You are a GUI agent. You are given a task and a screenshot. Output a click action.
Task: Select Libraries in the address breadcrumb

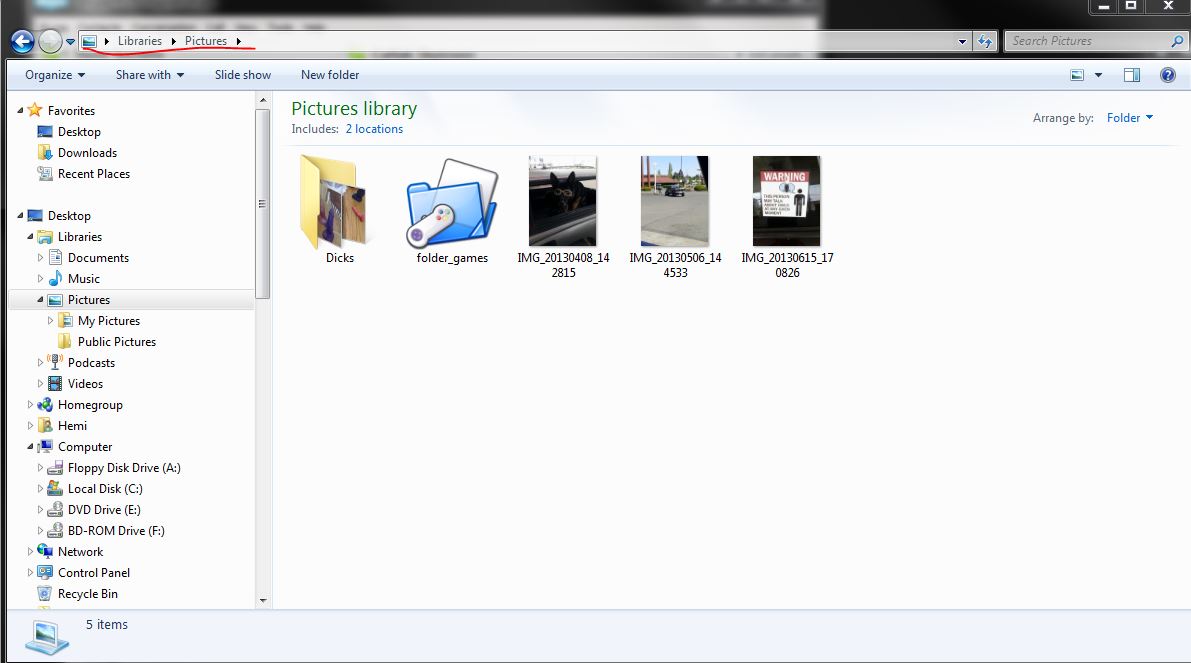[140, 41]
